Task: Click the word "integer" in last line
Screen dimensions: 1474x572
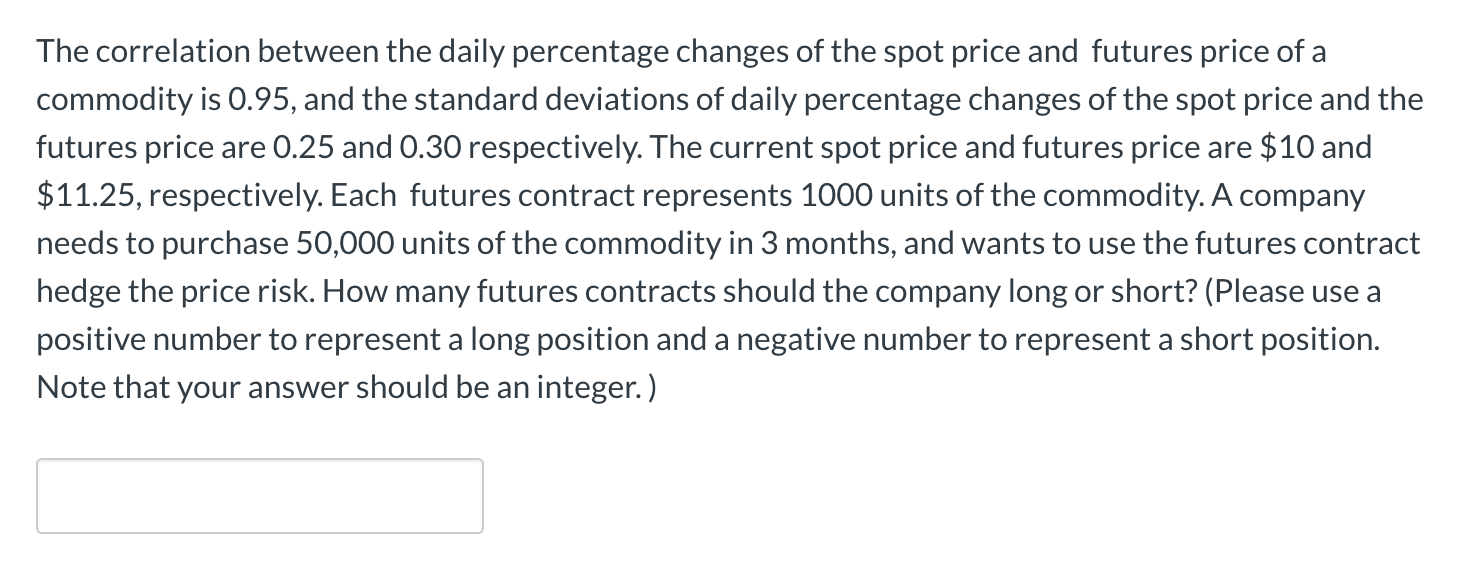Action: coord(588,388)
